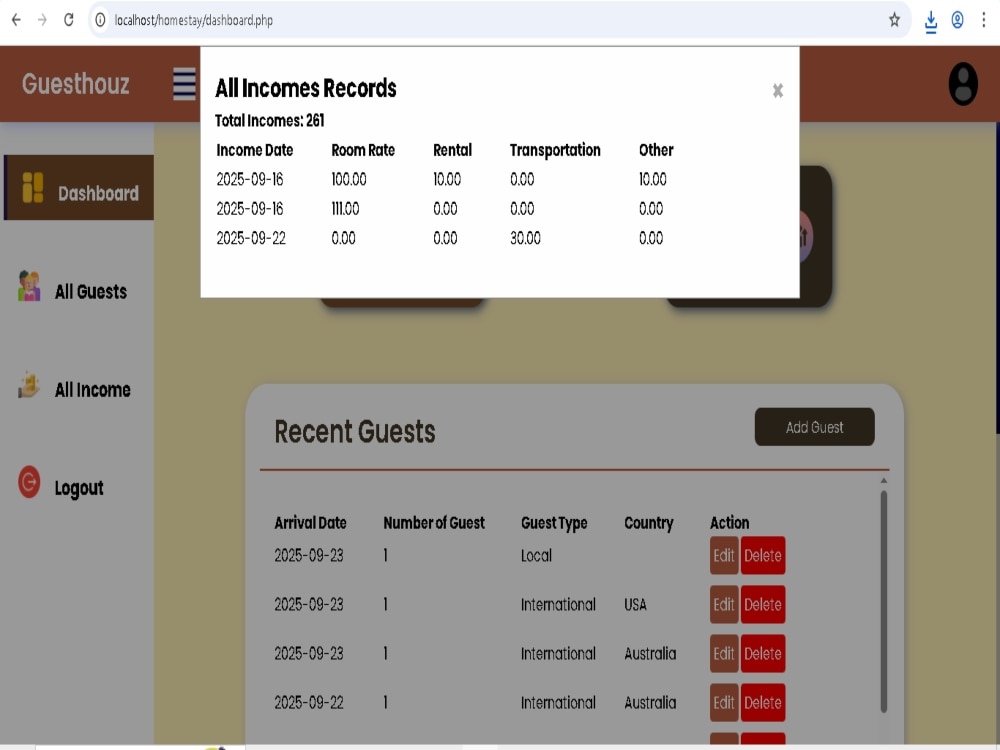Delete the USA guest row
Viewport: 1000px width, 750px height.
click(x=763, y=605)
